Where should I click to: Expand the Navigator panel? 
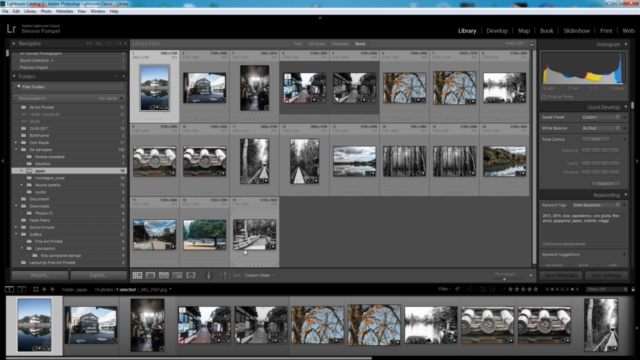(x=14, y=43)
